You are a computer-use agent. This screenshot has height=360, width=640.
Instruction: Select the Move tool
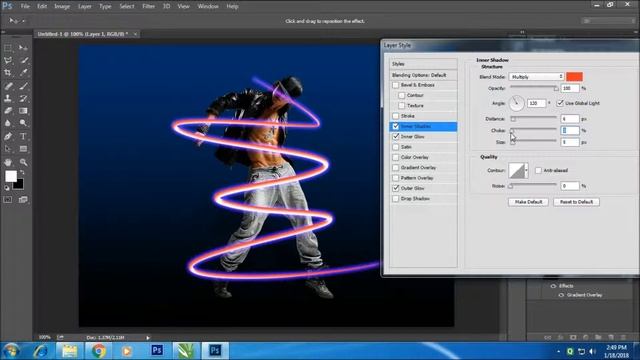23,48
